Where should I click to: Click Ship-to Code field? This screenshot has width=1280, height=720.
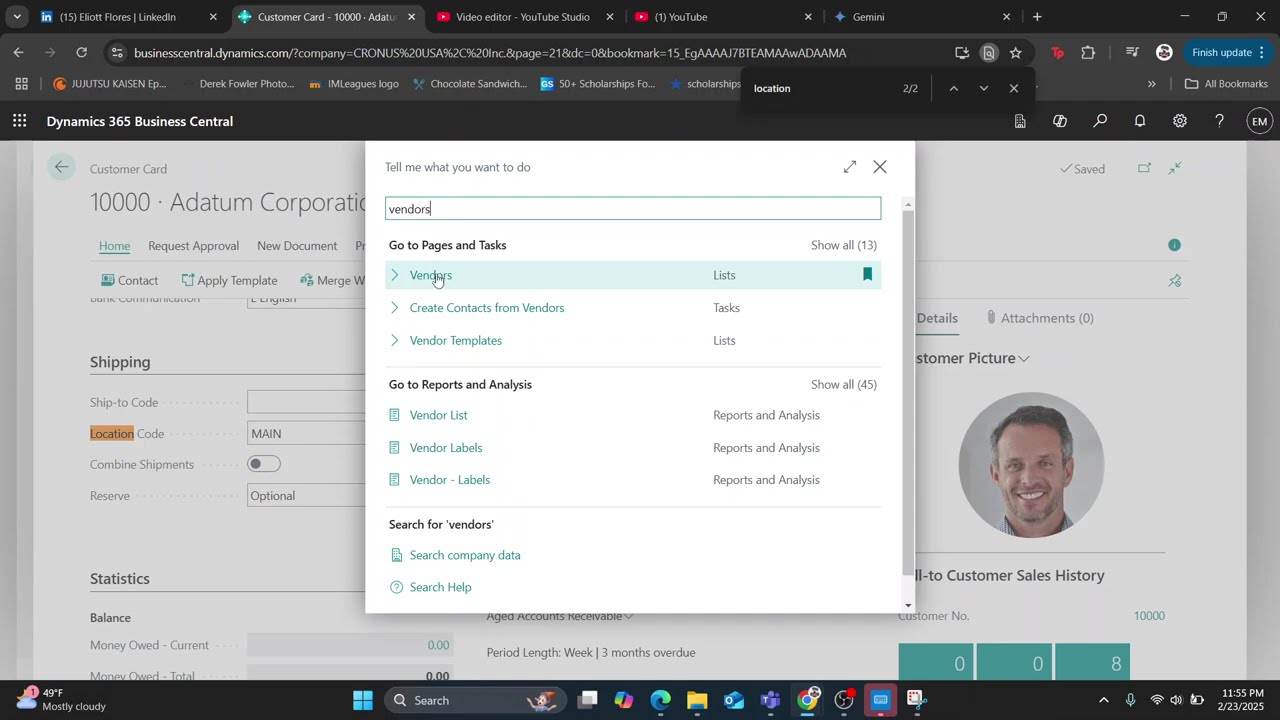307,403
